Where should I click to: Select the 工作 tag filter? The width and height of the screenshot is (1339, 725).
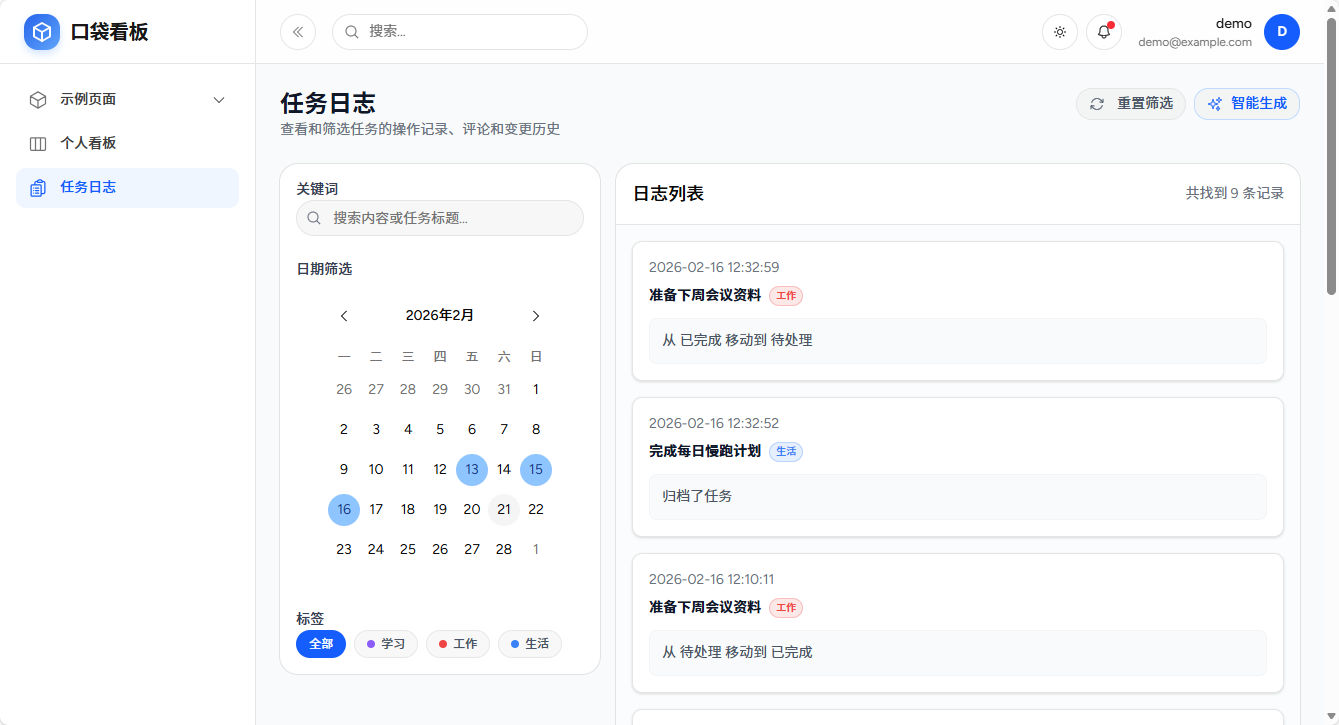point(457,644)
